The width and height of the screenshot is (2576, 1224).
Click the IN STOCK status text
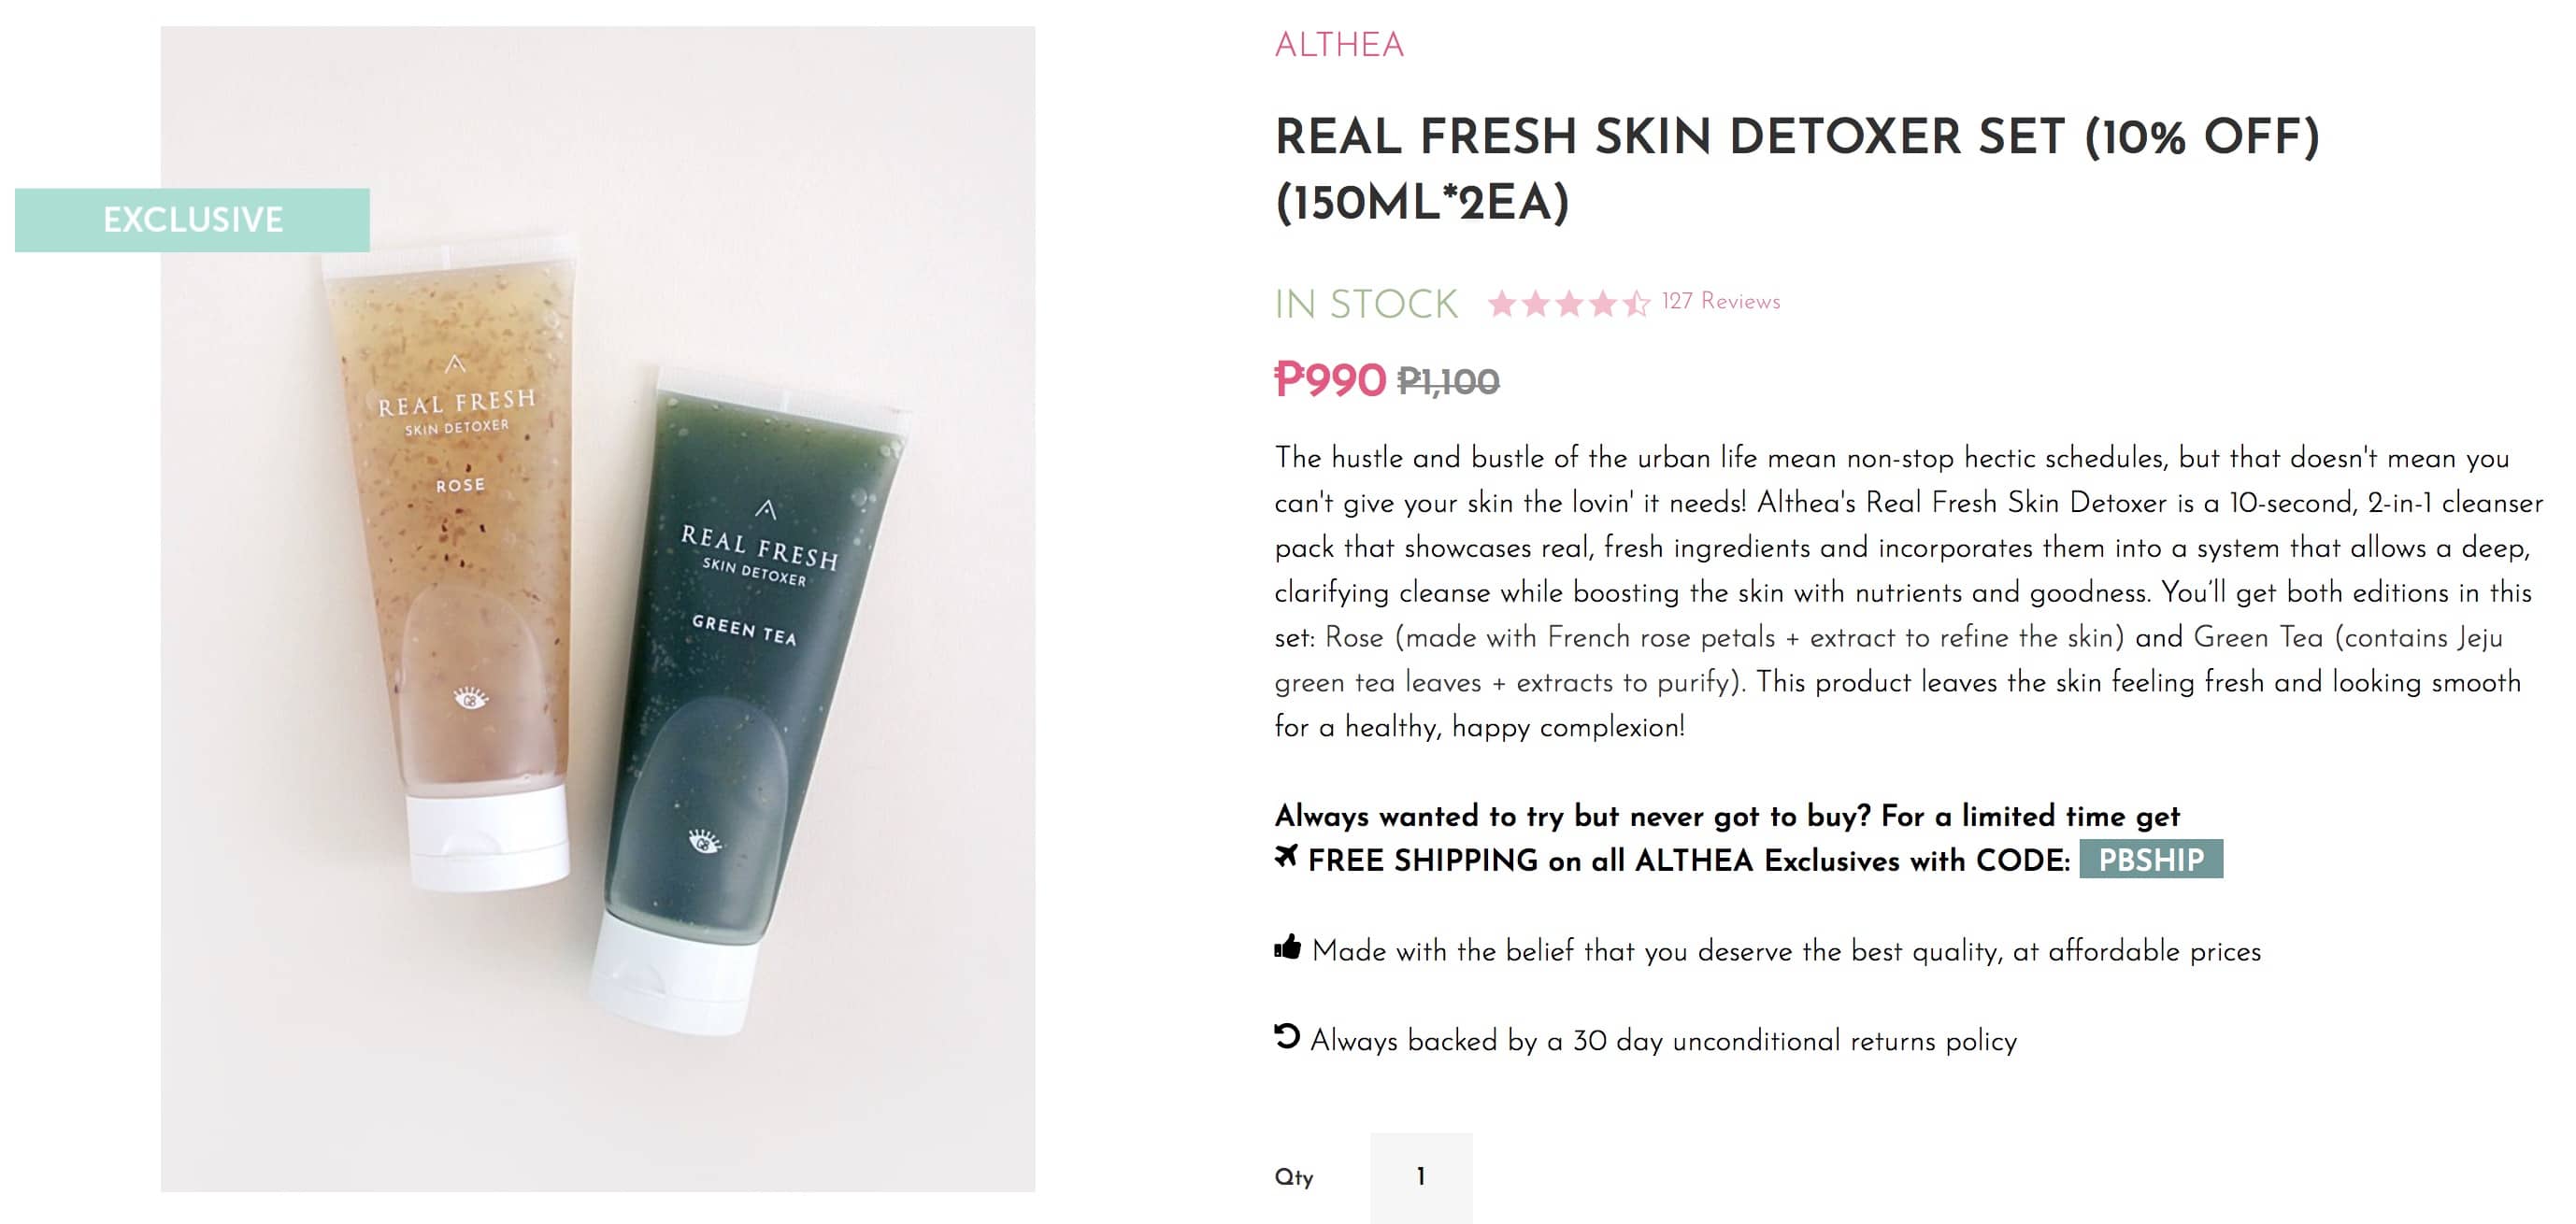pos(1366,304)
